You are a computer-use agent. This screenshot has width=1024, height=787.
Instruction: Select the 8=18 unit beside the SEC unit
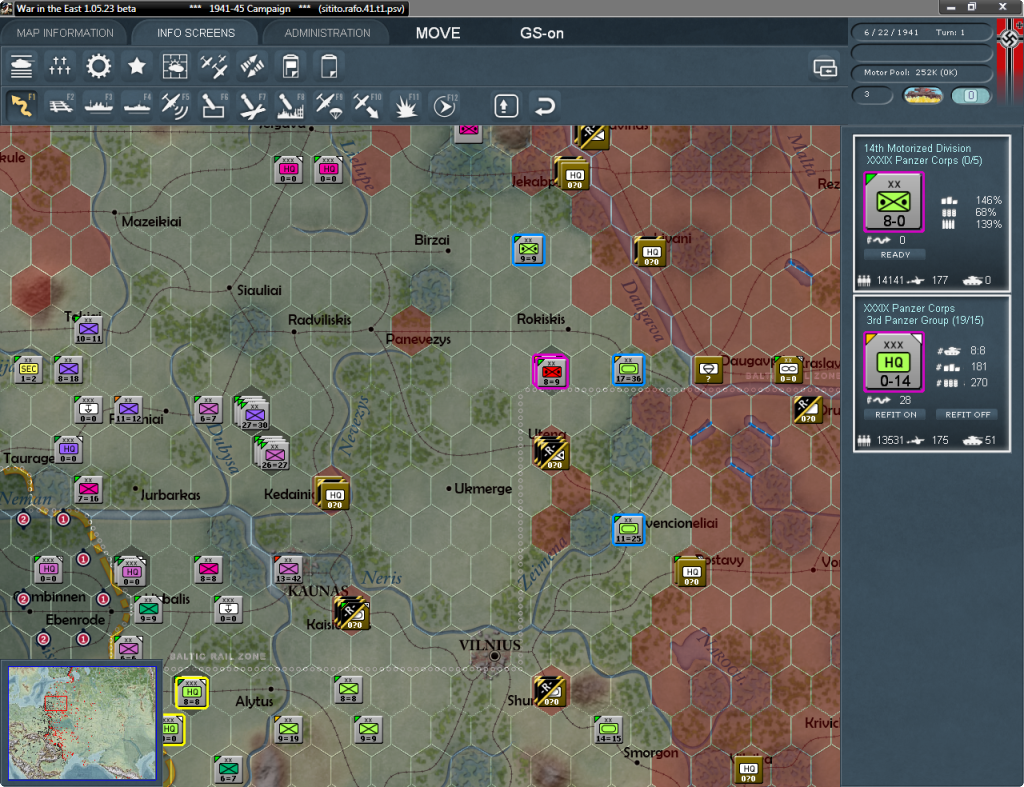coord(68,370)
